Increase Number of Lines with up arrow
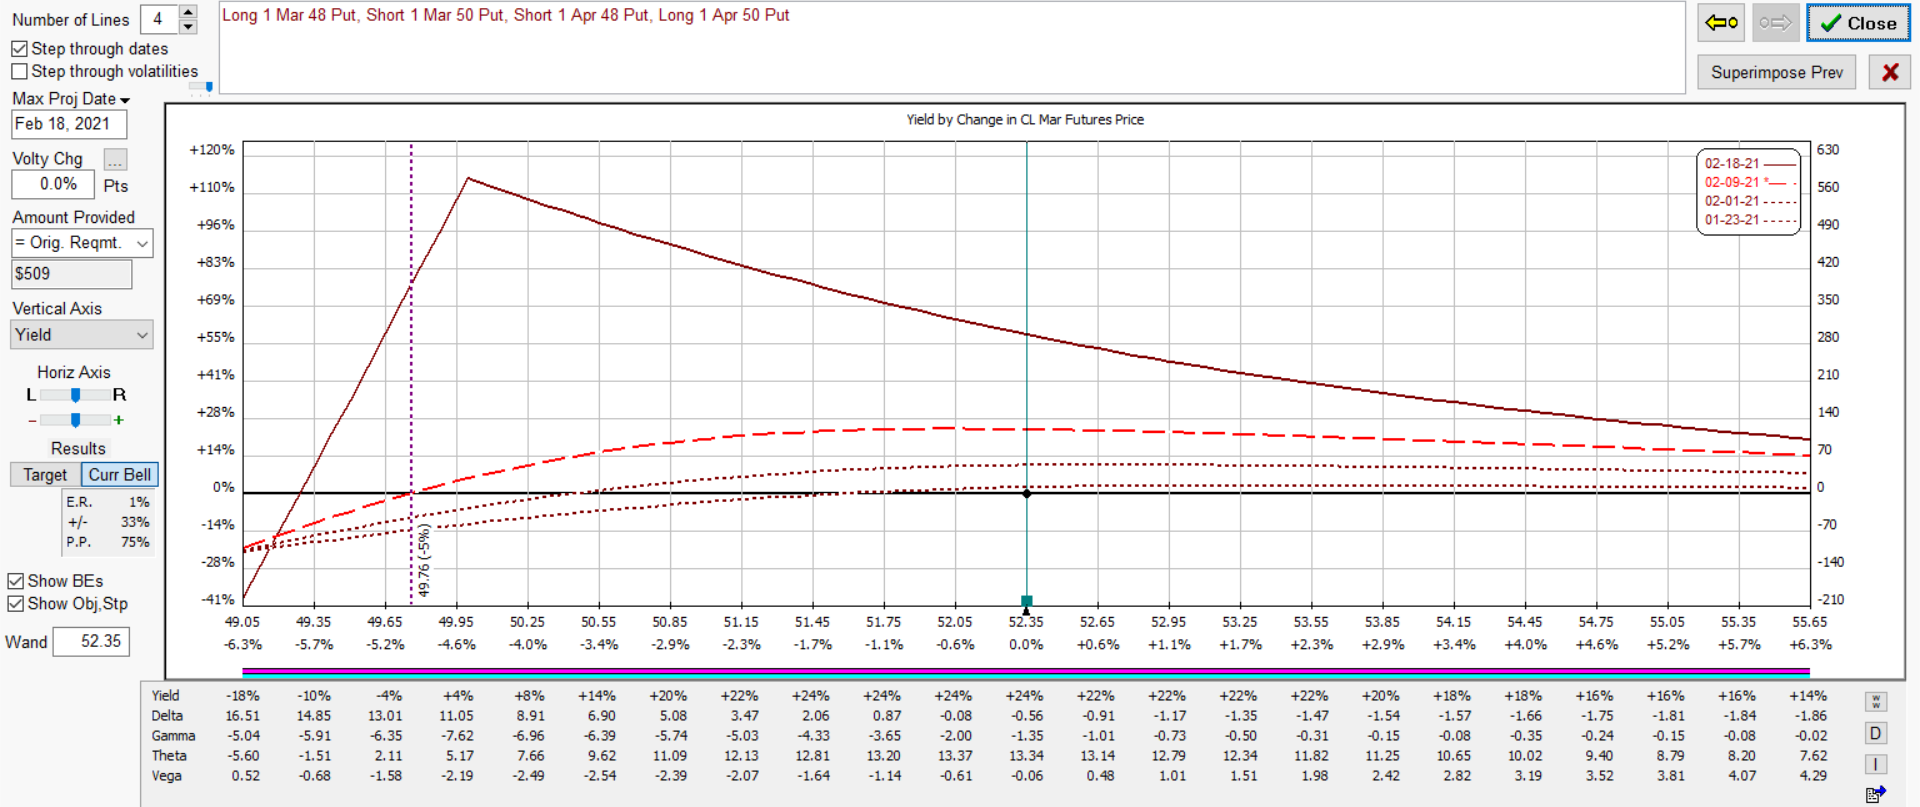 tap(188, 11)
